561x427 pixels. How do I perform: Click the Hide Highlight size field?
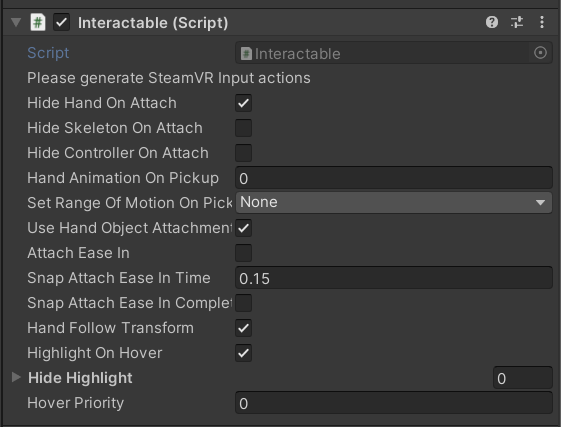point(523,378)
